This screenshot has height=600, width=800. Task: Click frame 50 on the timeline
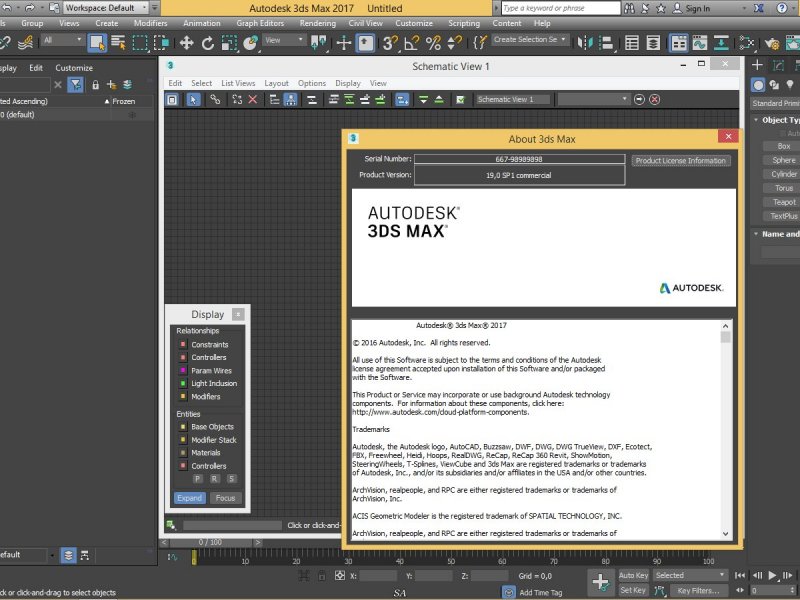click(x=451, y=561)
